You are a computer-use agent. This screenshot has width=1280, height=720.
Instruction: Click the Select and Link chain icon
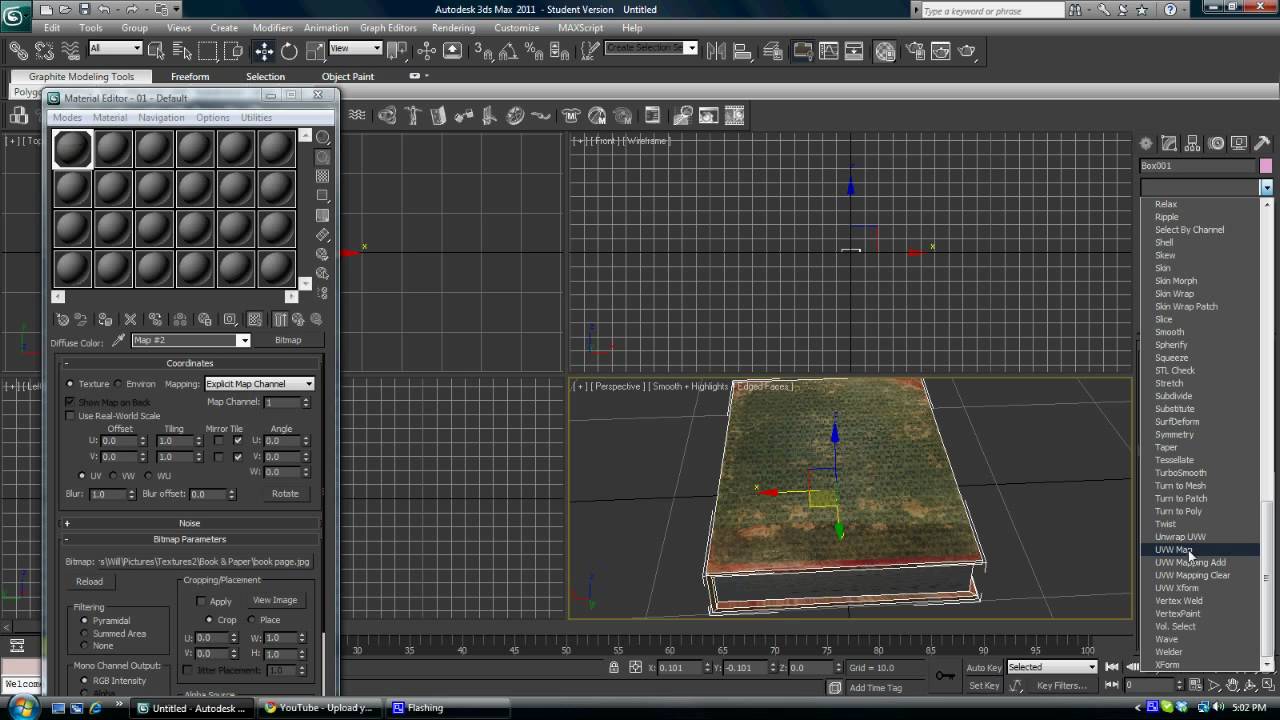[x=19, y=51]
